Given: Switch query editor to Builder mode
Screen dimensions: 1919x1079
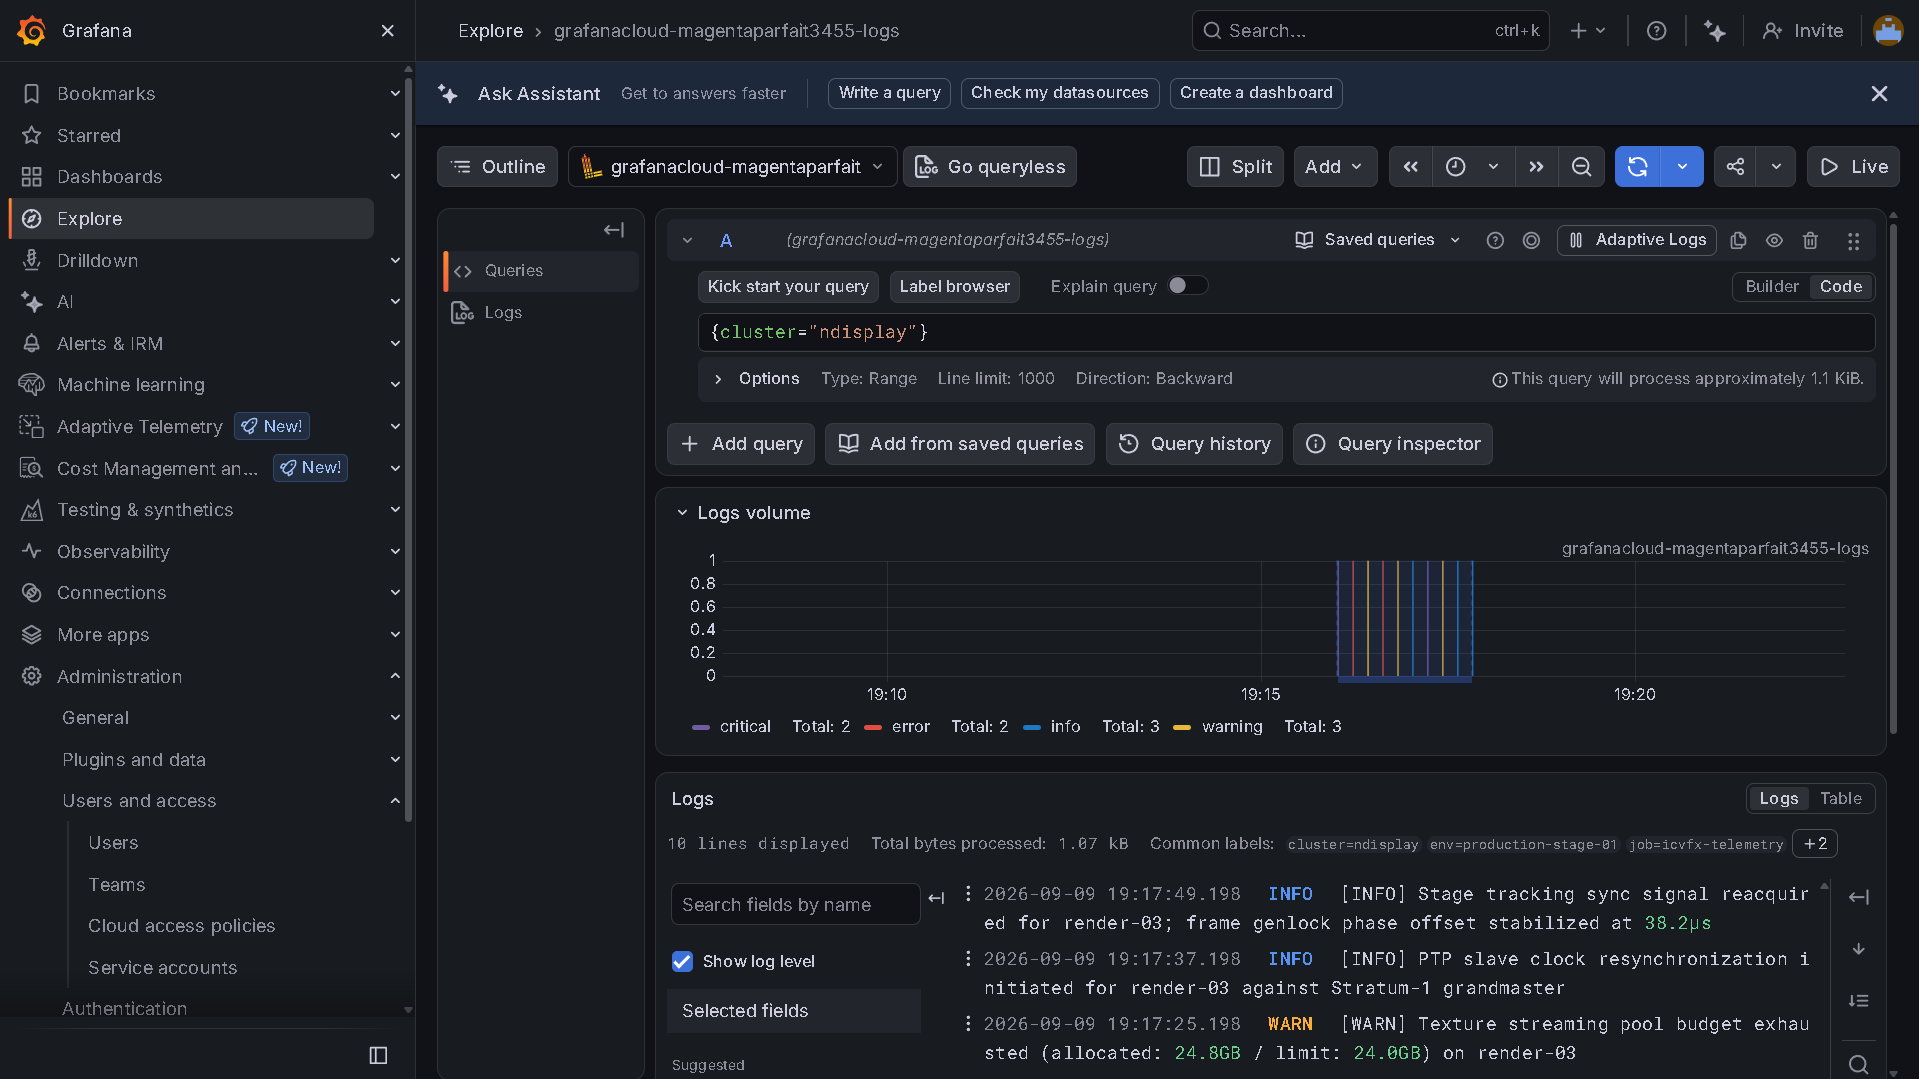Looking at the screenshot, I should pos(1771,286).
